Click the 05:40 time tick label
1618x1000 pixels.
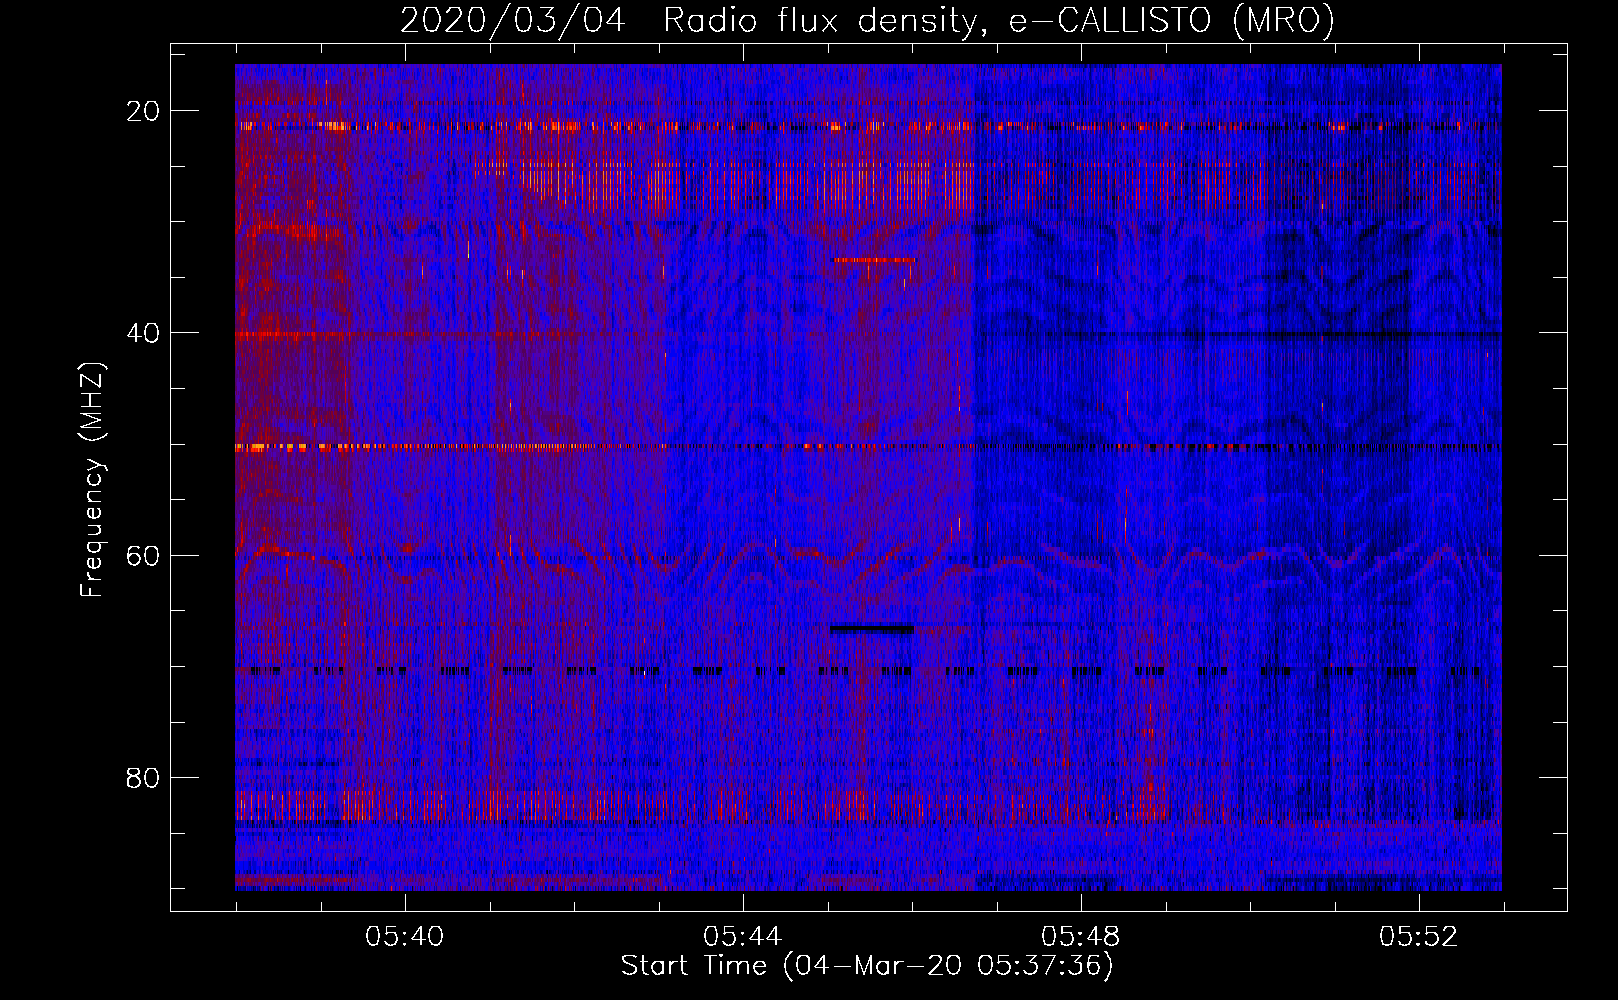[405, 937]
